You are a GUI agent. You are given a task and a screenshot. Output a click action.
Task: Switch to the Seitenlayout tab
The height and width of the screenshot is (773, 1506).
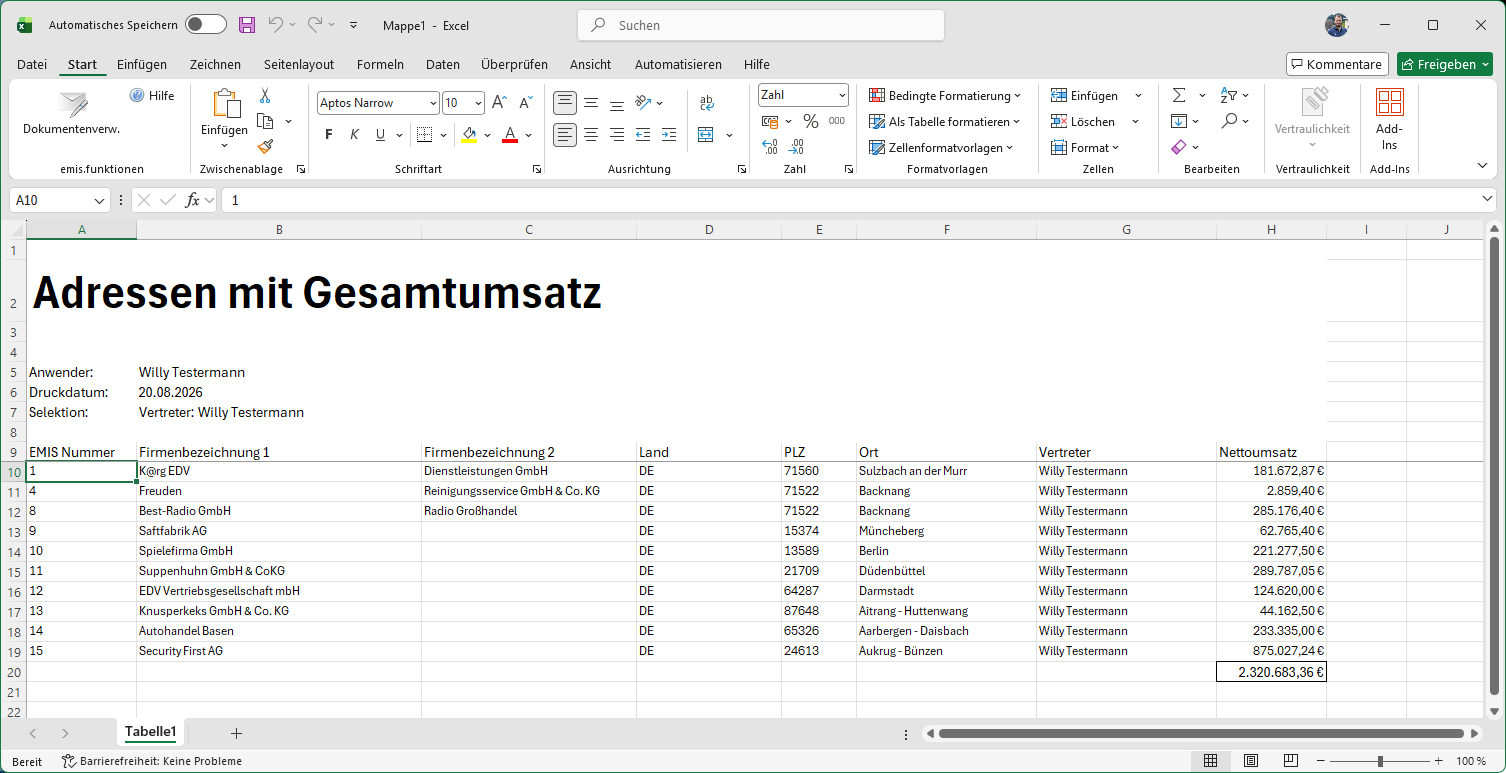point(299,64)
